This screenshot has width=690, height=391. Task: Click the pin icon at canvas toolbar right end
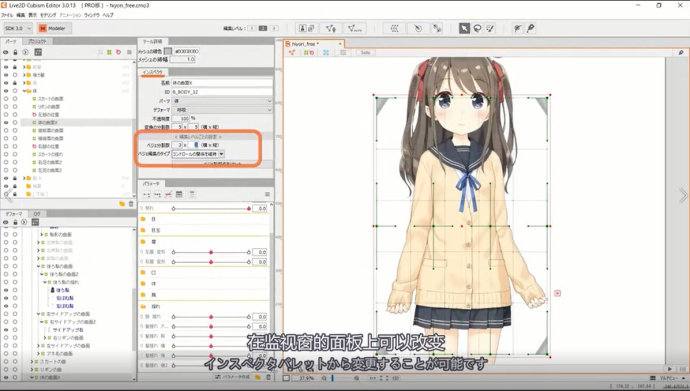[681, 52]
